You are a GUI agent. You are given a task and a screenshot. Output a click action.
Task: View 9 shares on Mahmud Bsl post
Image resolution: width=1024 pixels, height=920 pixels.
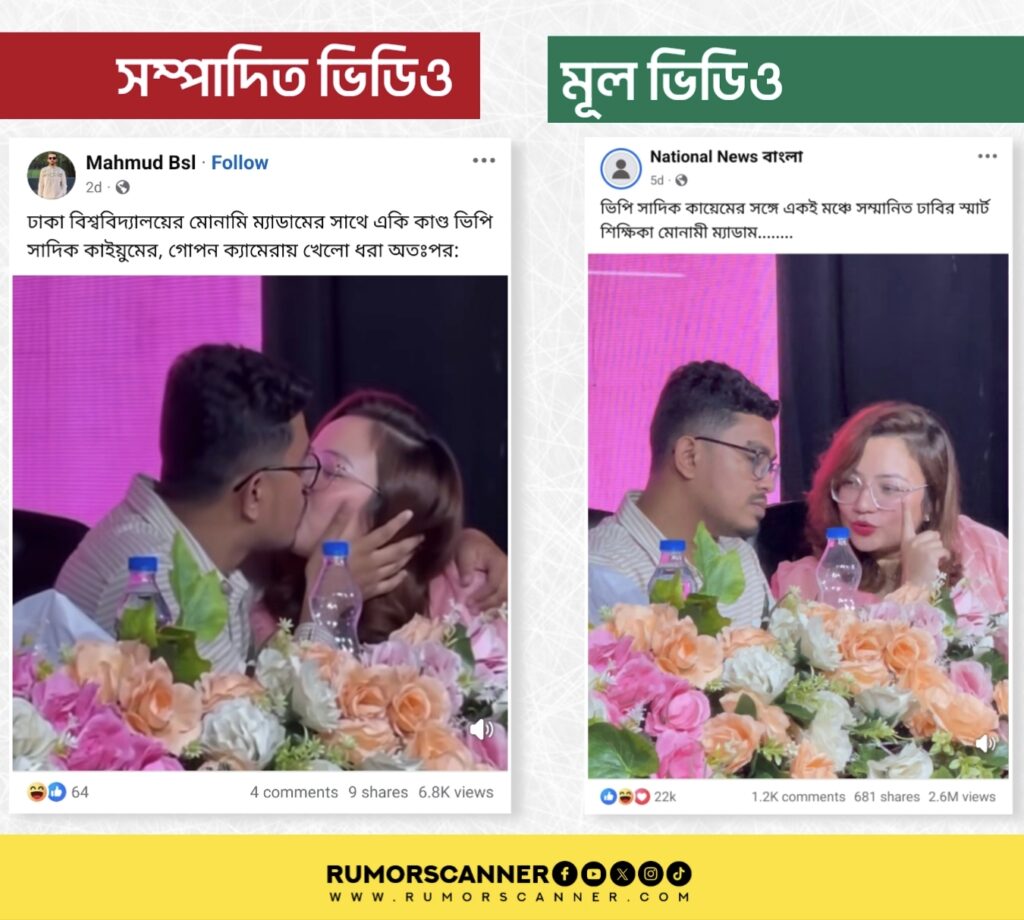[377, 792]
